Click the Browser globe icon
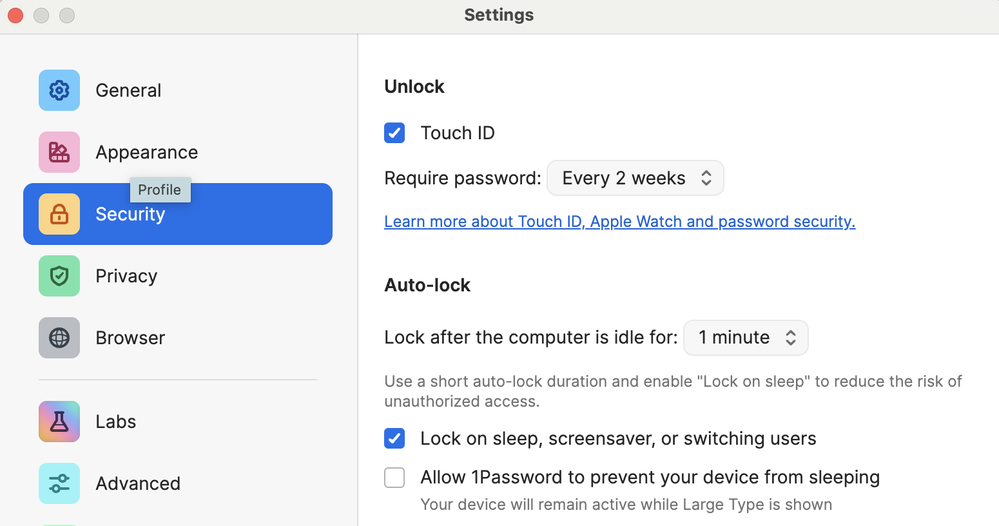 tap(59, 338)
